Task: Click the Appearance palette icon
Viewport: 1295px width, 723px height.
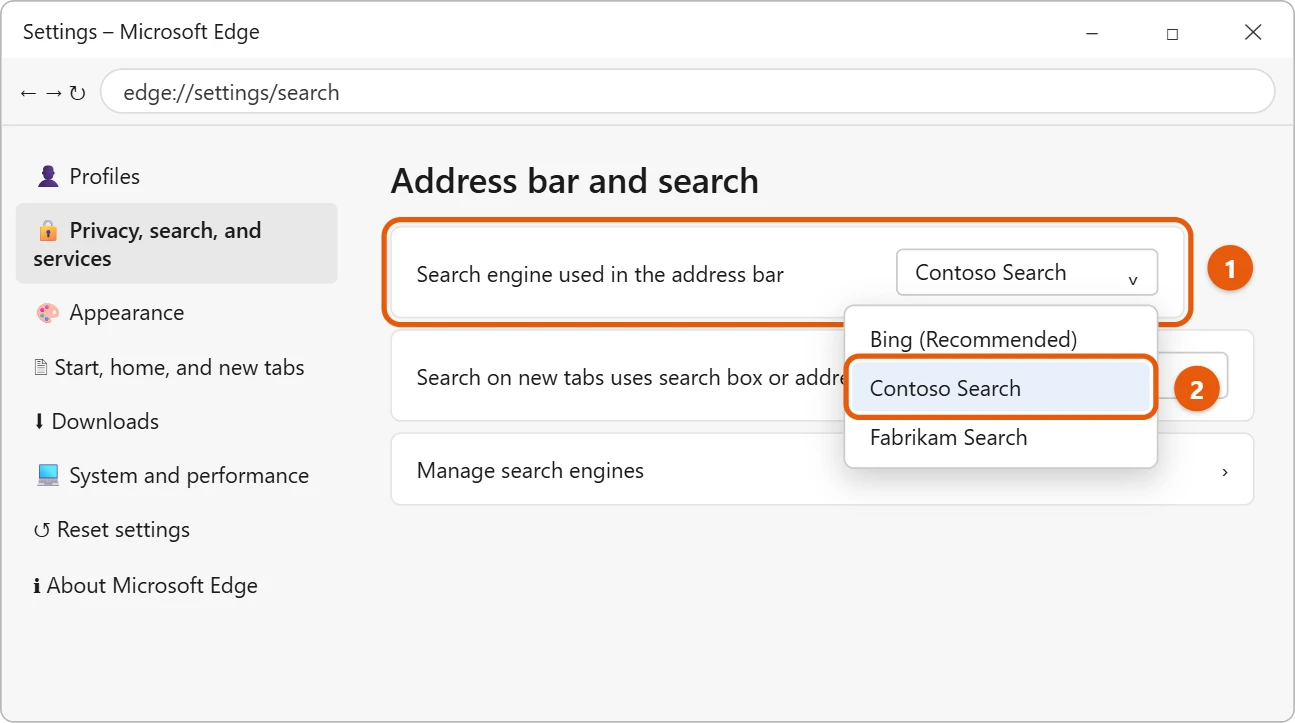Action: (x=48, y=313)
